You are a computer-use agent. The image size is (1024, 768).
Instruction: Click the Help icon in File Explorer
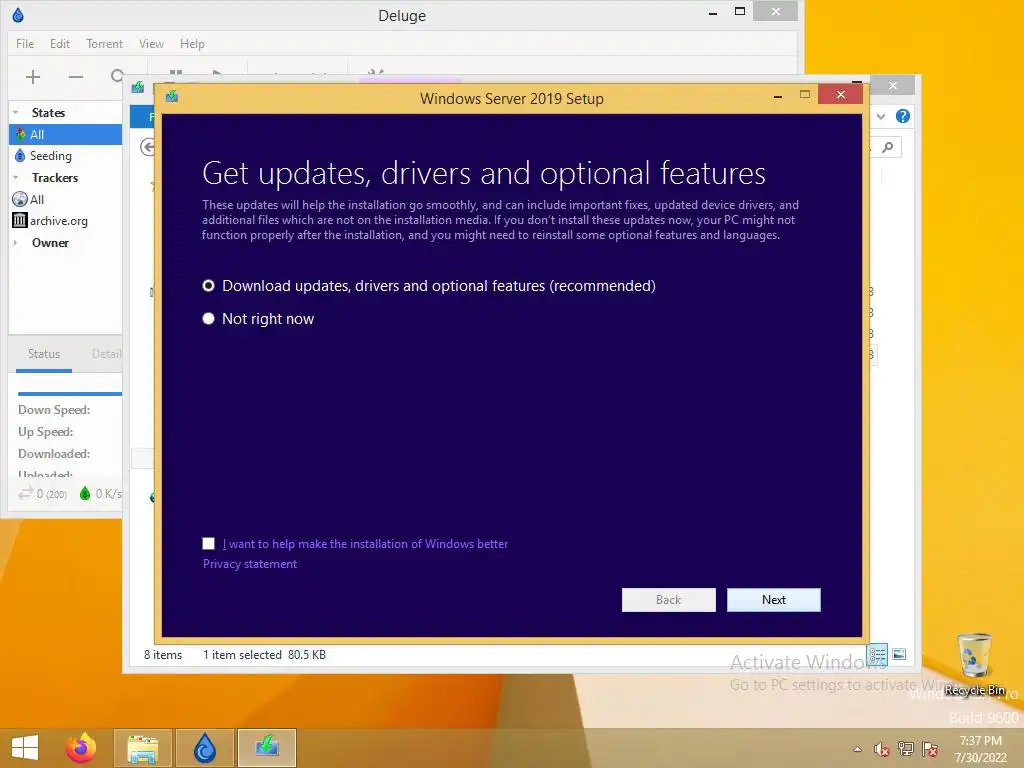(x=903, y=116)
